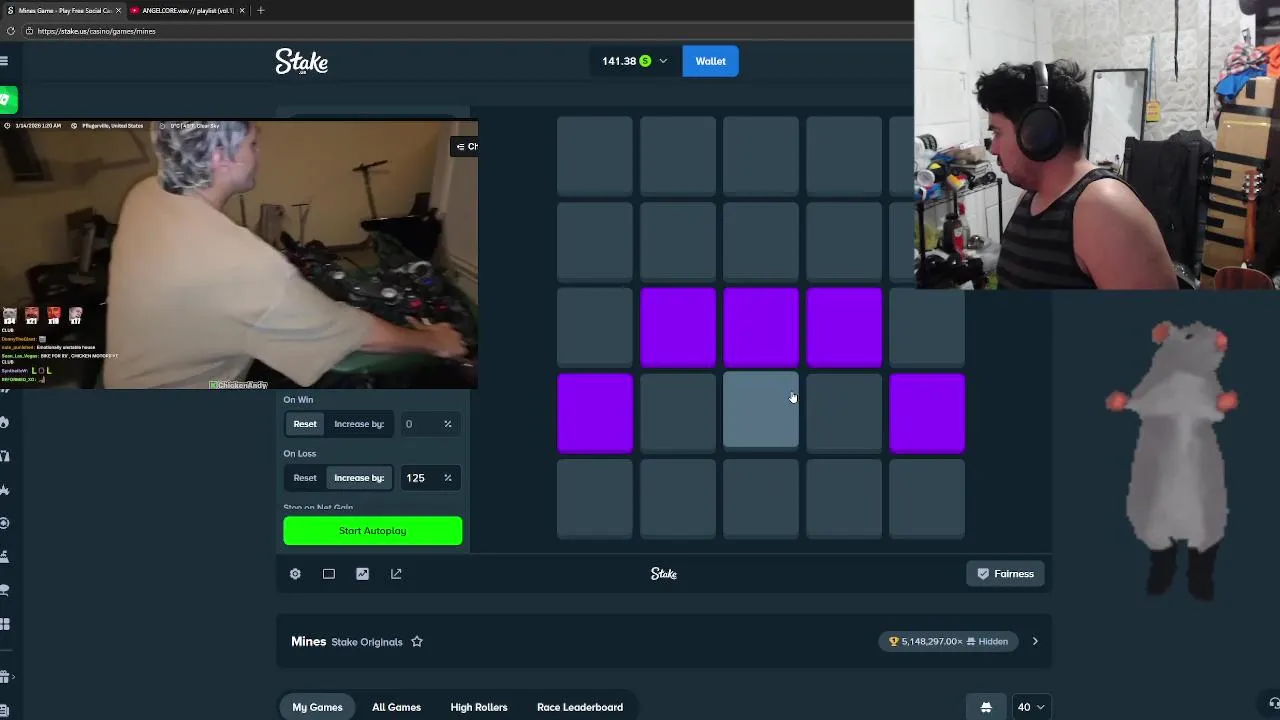This screenshot has width=1280, height=720.
Task: Switch to My Games tab
Action: tap(317, 707)
